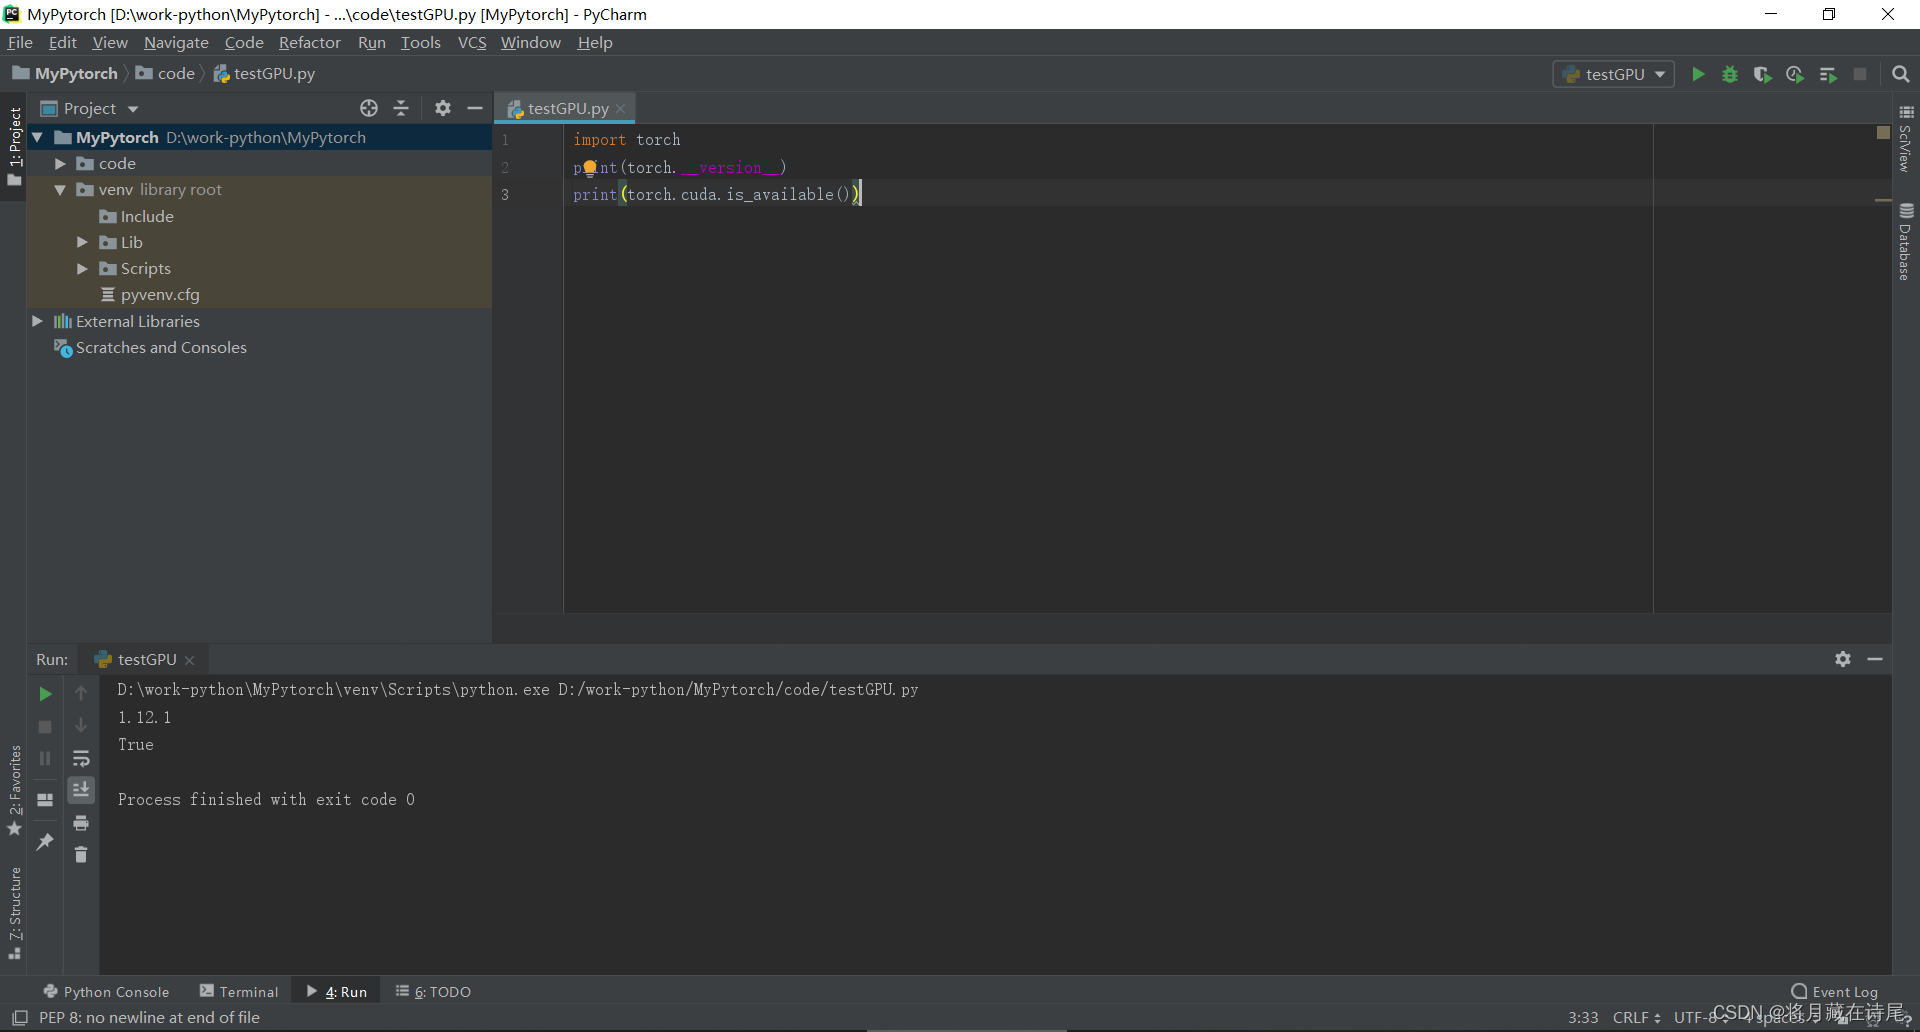Toggle tool window bars icon in status bar

(19, 1018)
